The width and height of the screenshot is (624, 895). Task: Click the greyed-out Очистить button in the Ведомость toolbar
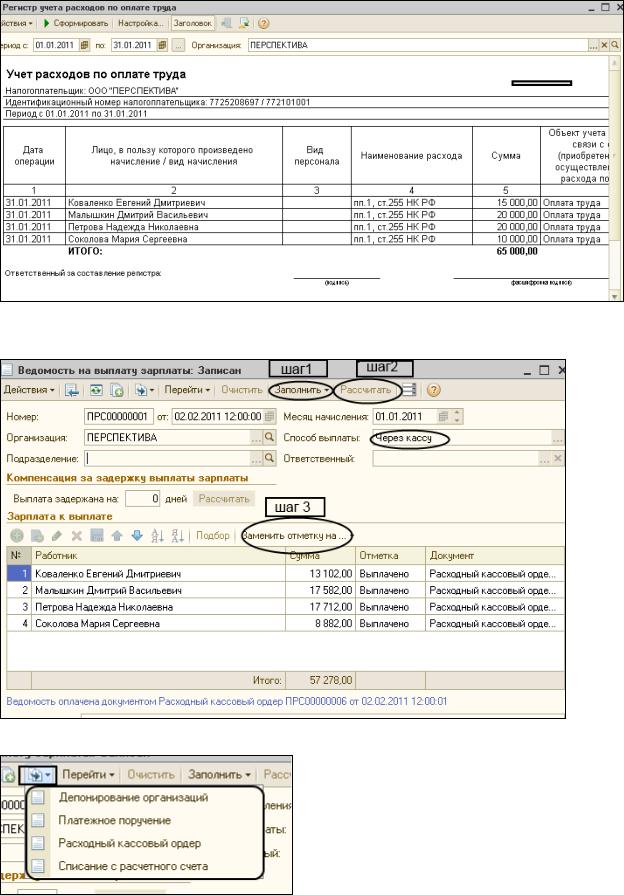pyautogui.click(x=242, y=390)
